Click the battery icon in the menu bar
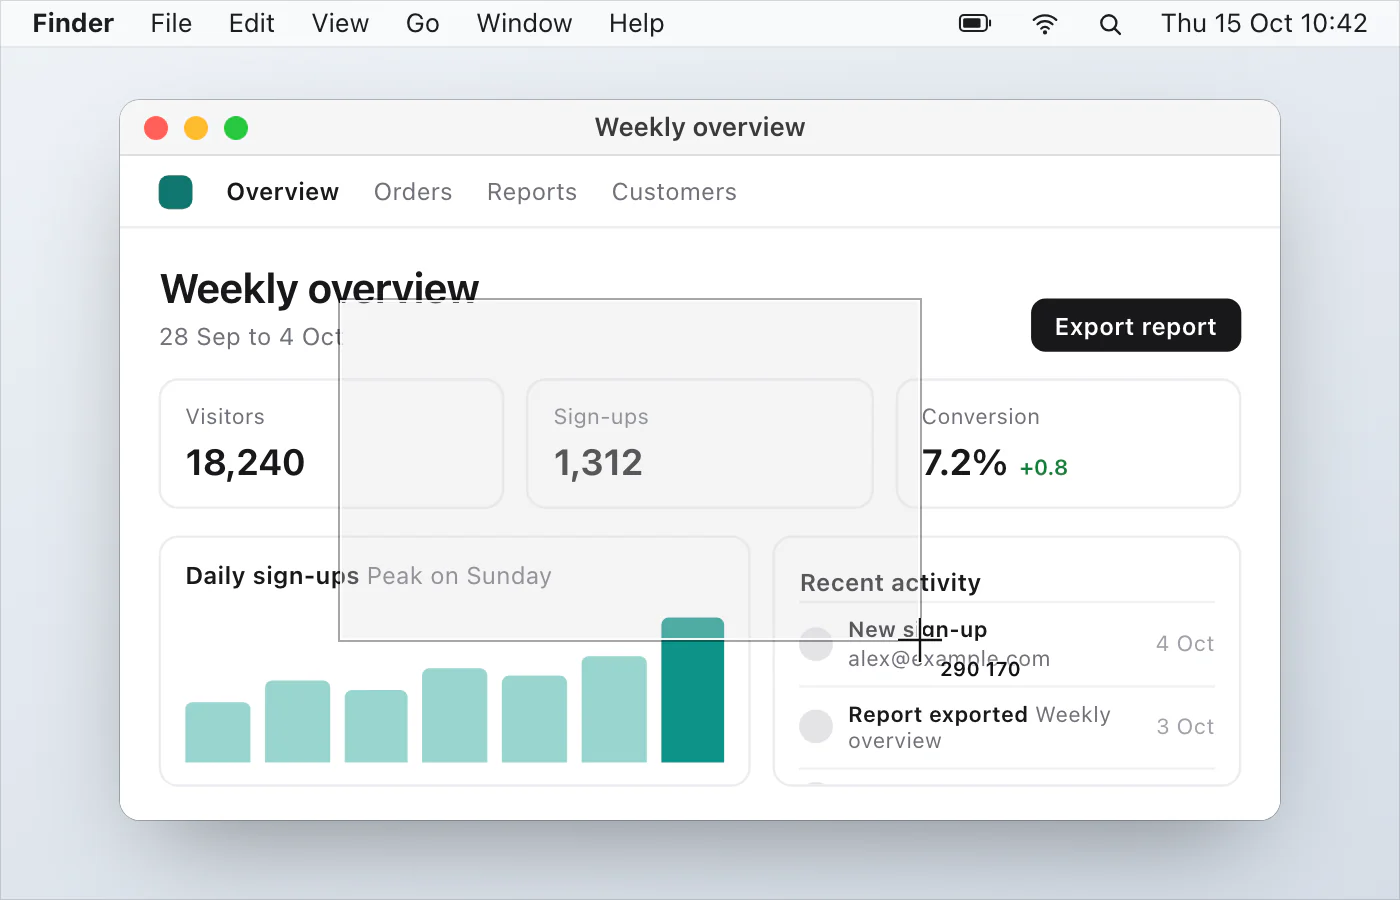The width and height of the screenshot is (1400, 900). pyautogui.click(x=975, y=23)
